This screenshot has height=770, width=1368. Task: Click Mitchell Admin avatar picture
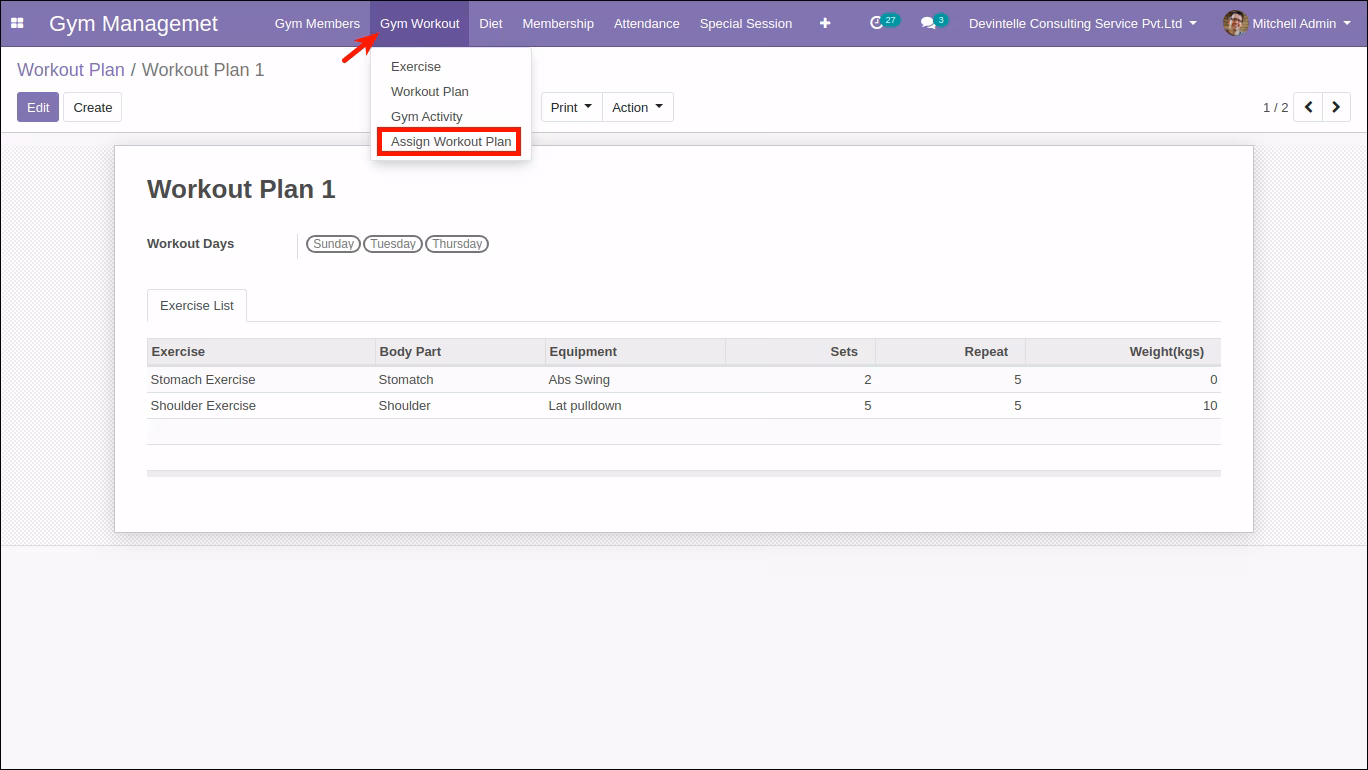coord(1235,23)
